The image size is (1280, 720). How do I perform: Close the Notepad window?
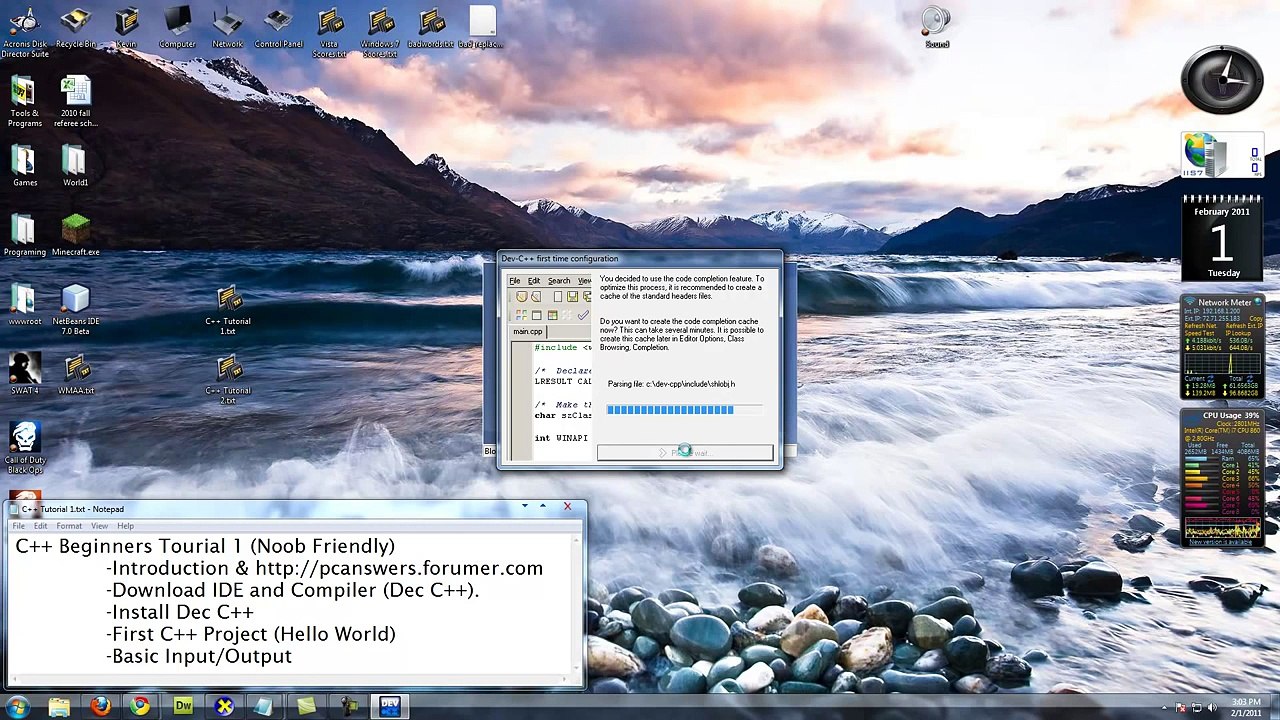[567, 507]
